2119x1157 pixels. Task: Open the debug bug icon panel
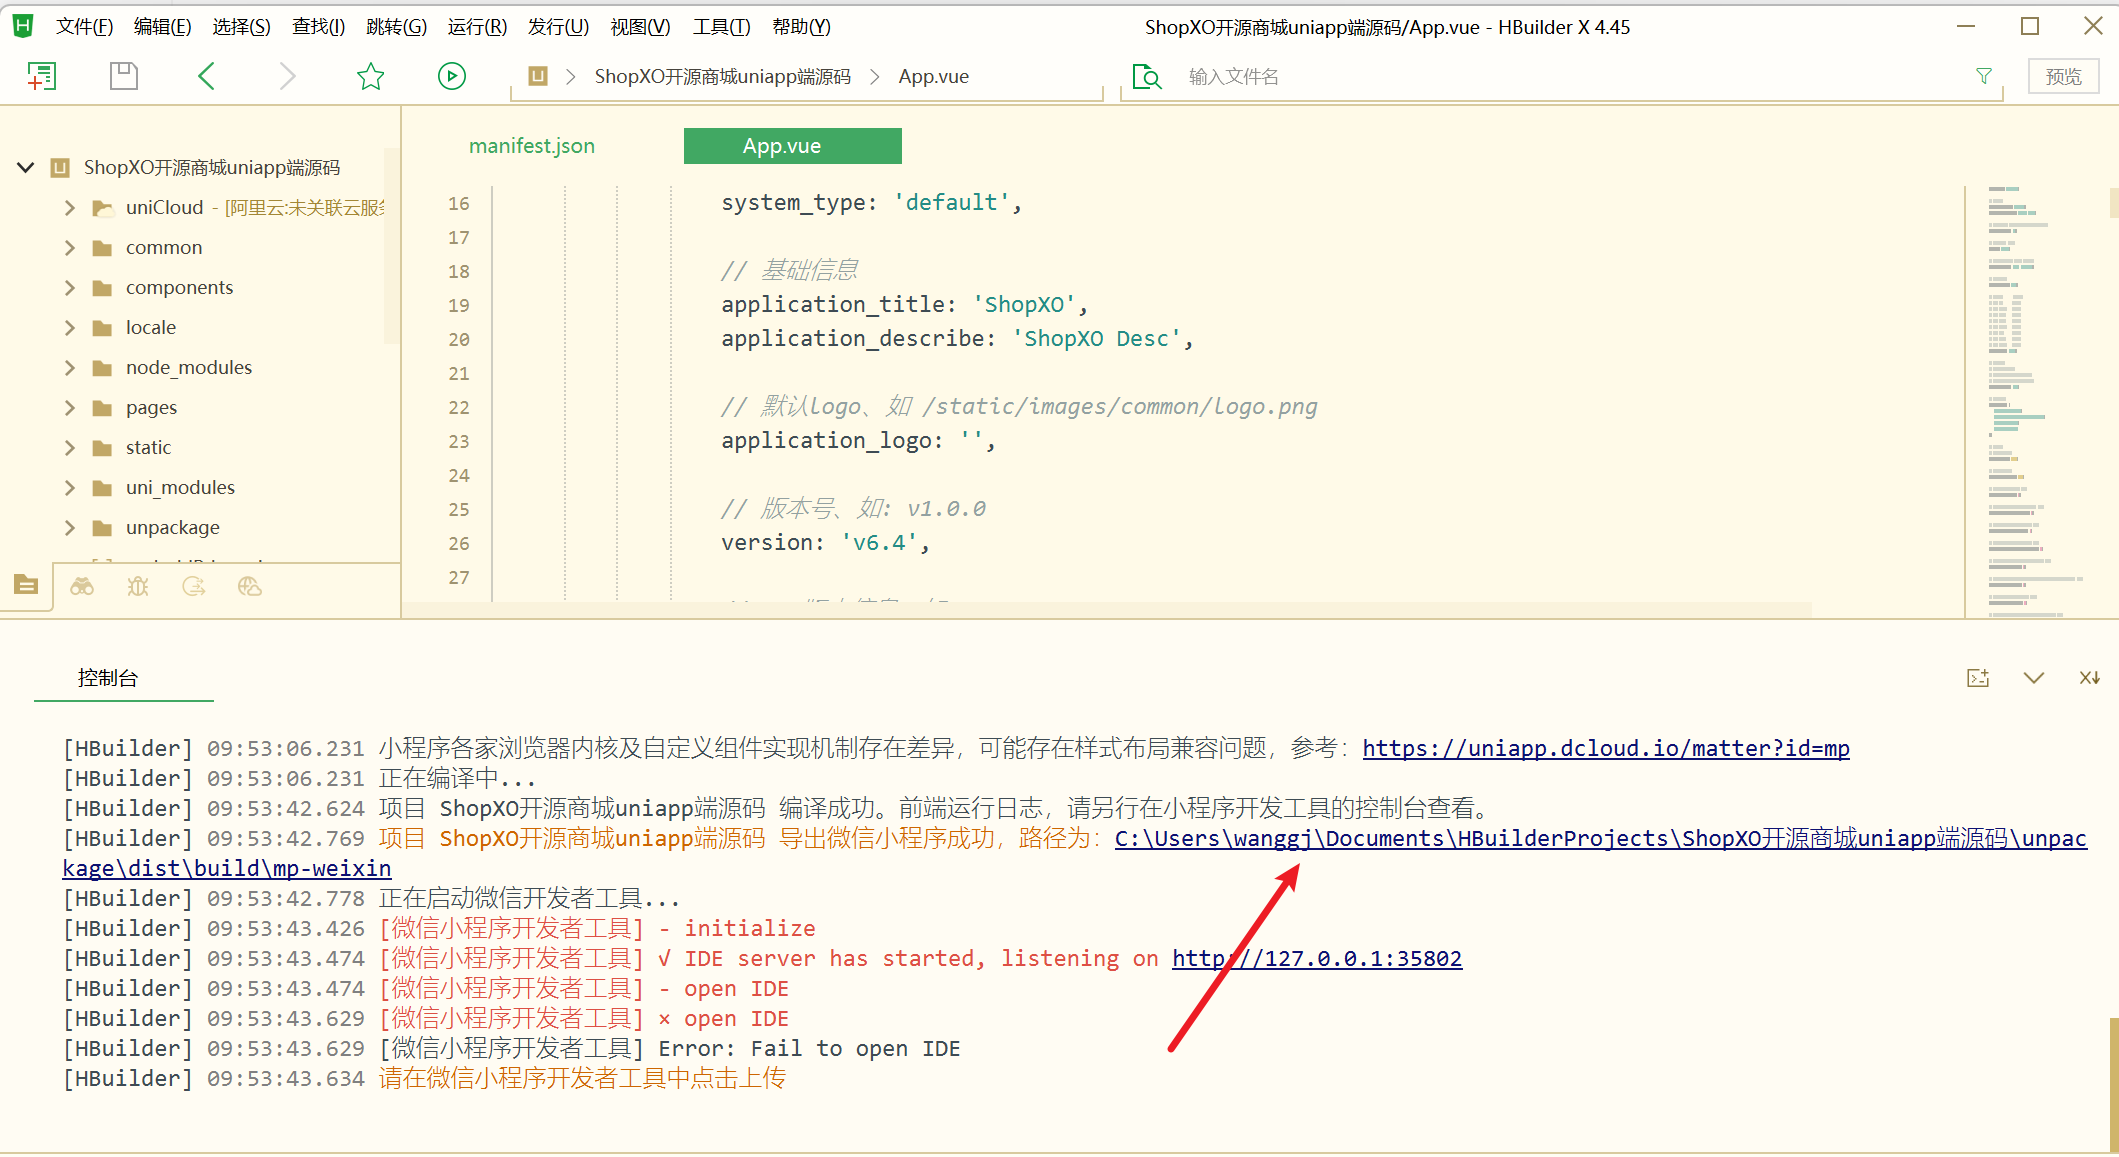click(x=138, y=586)
